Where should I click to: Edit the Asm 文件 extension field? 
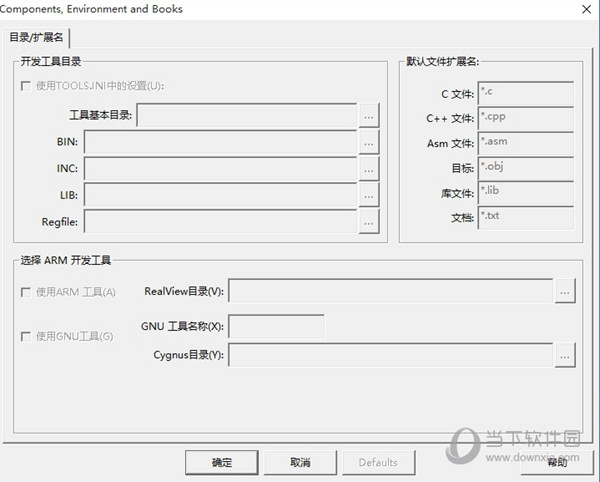(526, 143)
